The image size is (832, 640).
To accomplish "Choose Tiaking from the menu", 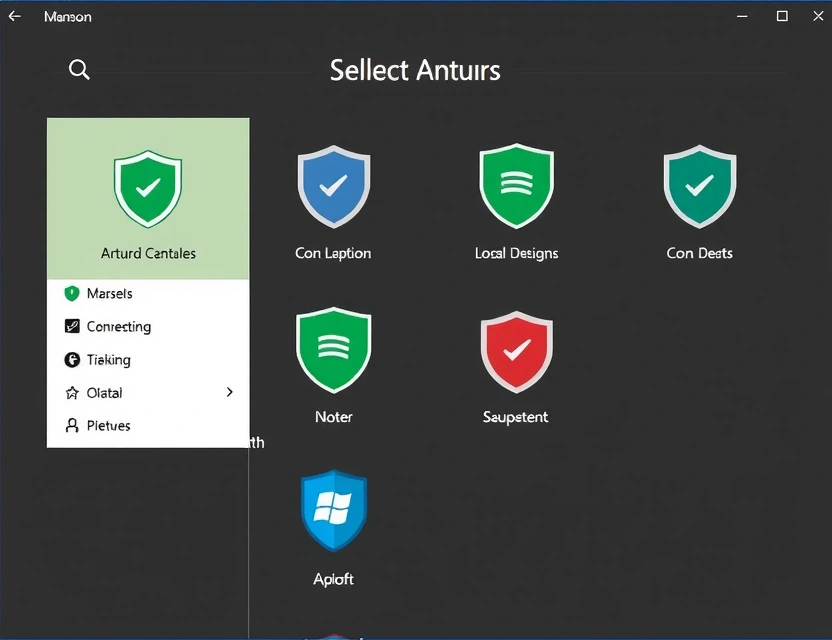I will point(148,360).
